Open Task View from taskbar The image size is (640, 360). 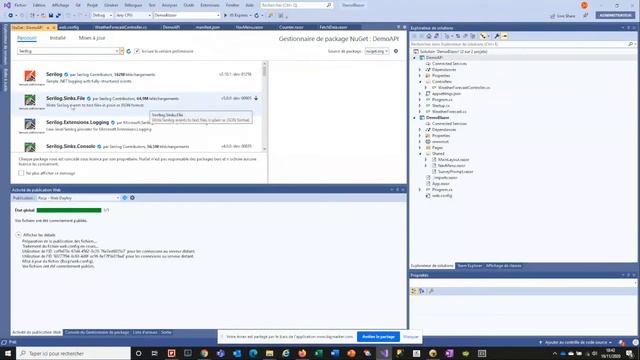[155, 353]
